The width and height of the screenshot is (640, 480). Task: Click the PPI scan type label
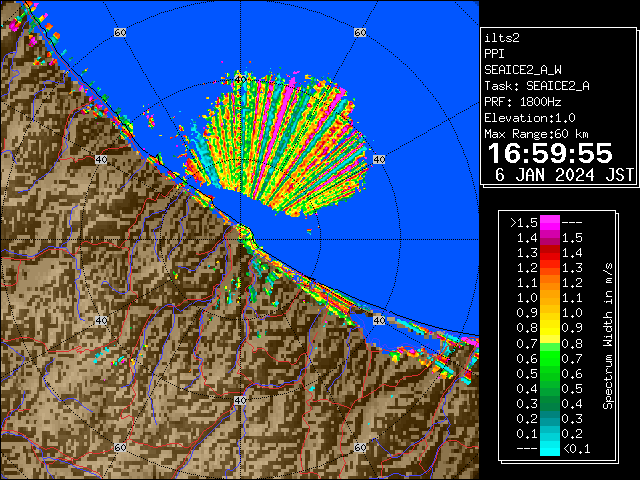click(x=494, y=54)
